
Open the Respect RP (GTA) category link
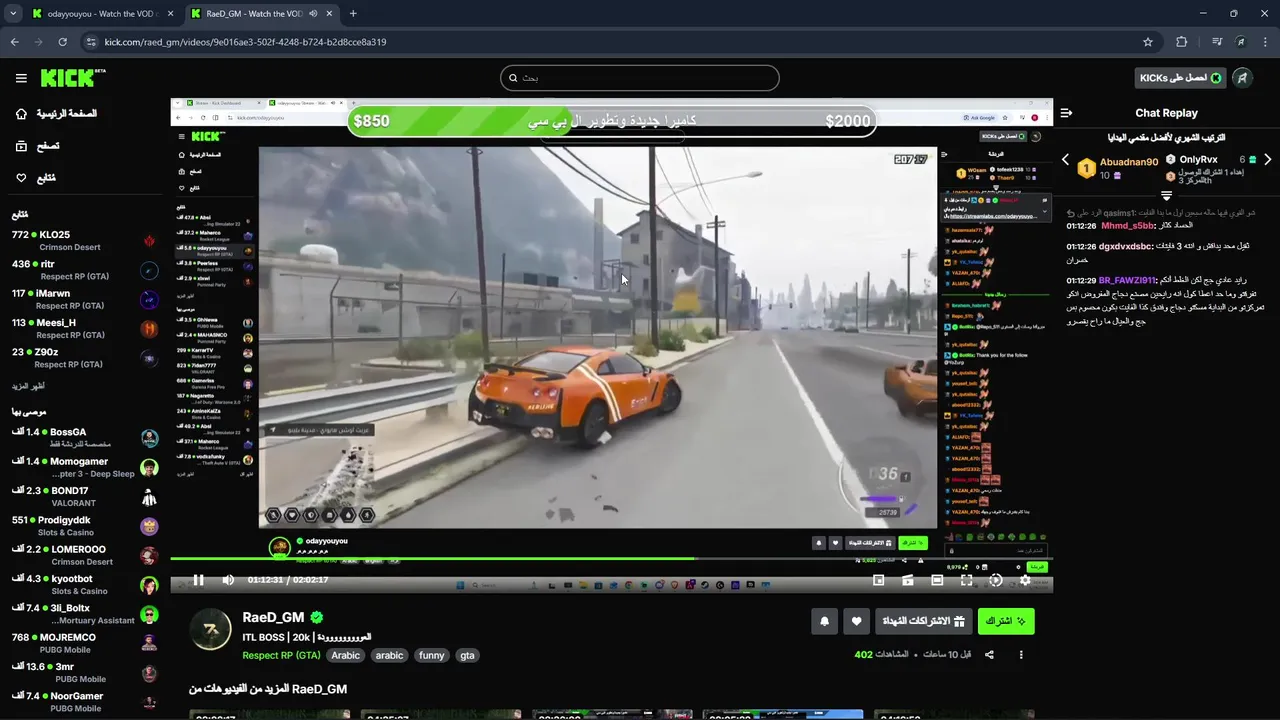point(281,656)
